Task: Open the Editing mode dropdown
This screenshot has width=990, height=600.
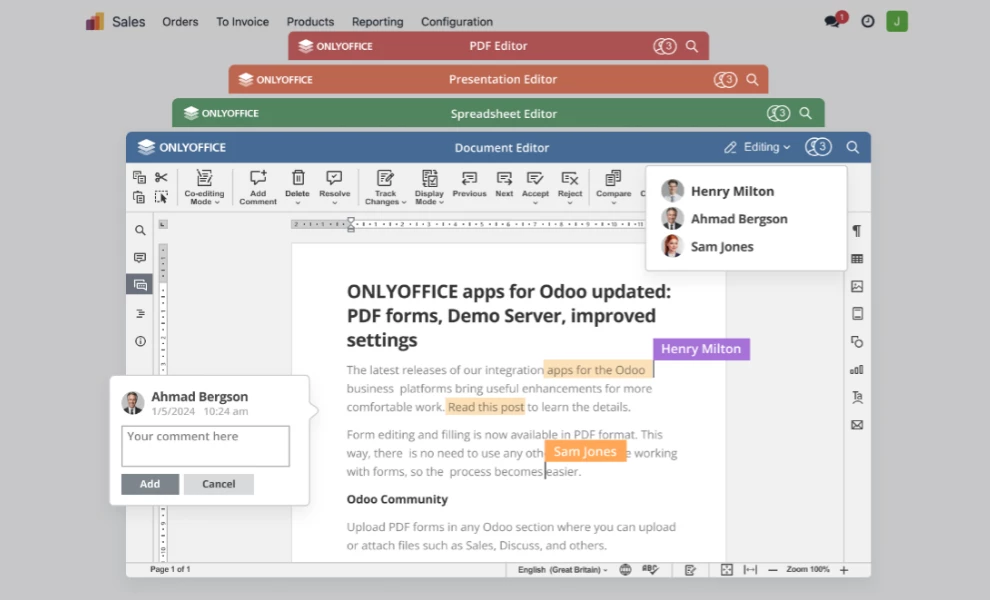Action: click(757, 147)
